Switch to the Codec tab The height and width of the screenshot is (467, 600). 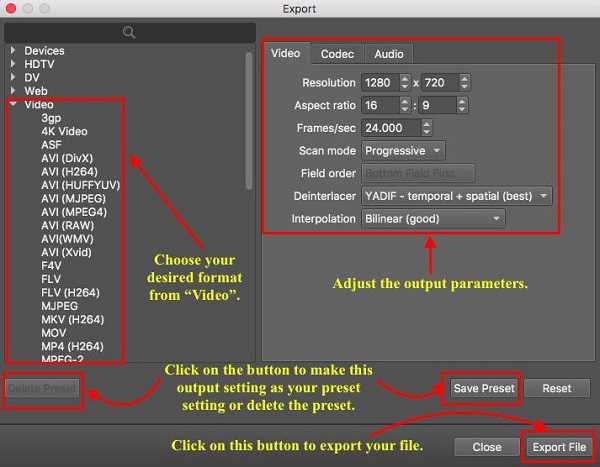337,54
